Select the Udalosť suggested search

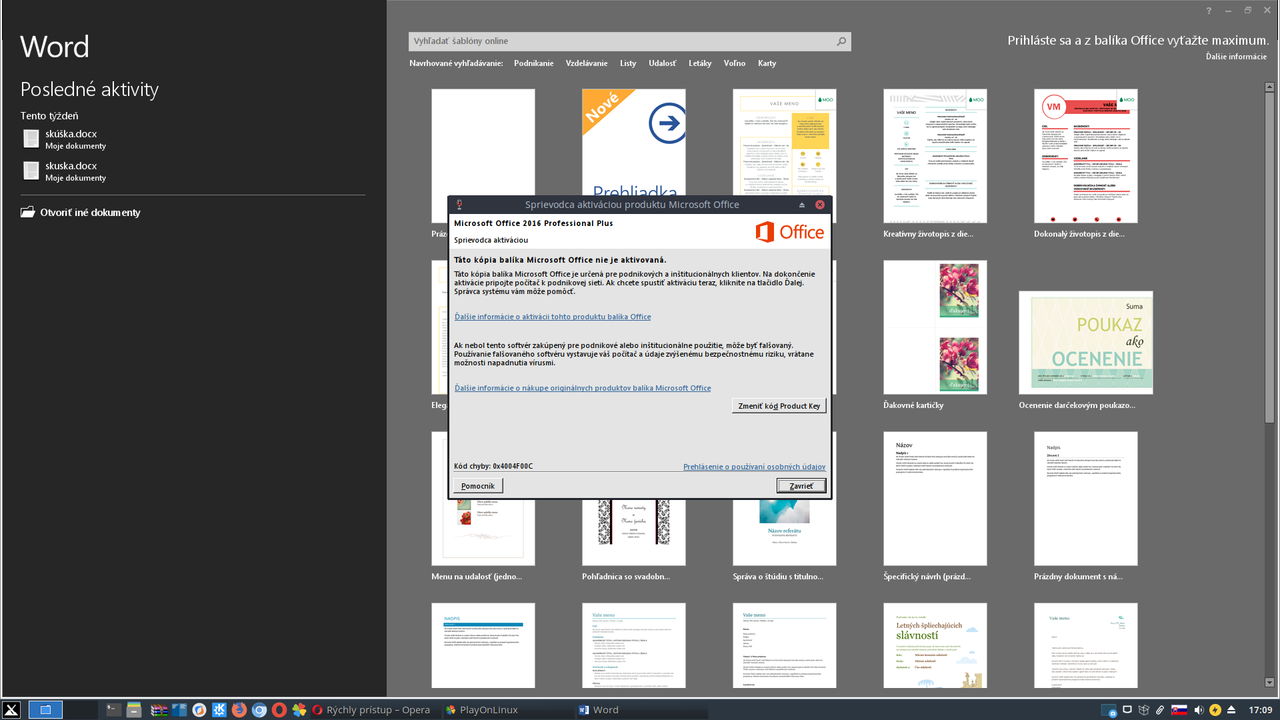tap(662, 63)
